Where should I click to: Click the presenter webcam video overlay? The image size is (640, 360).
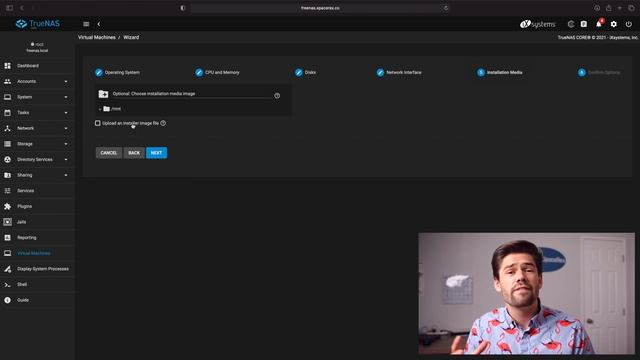[x=527, y=293]
